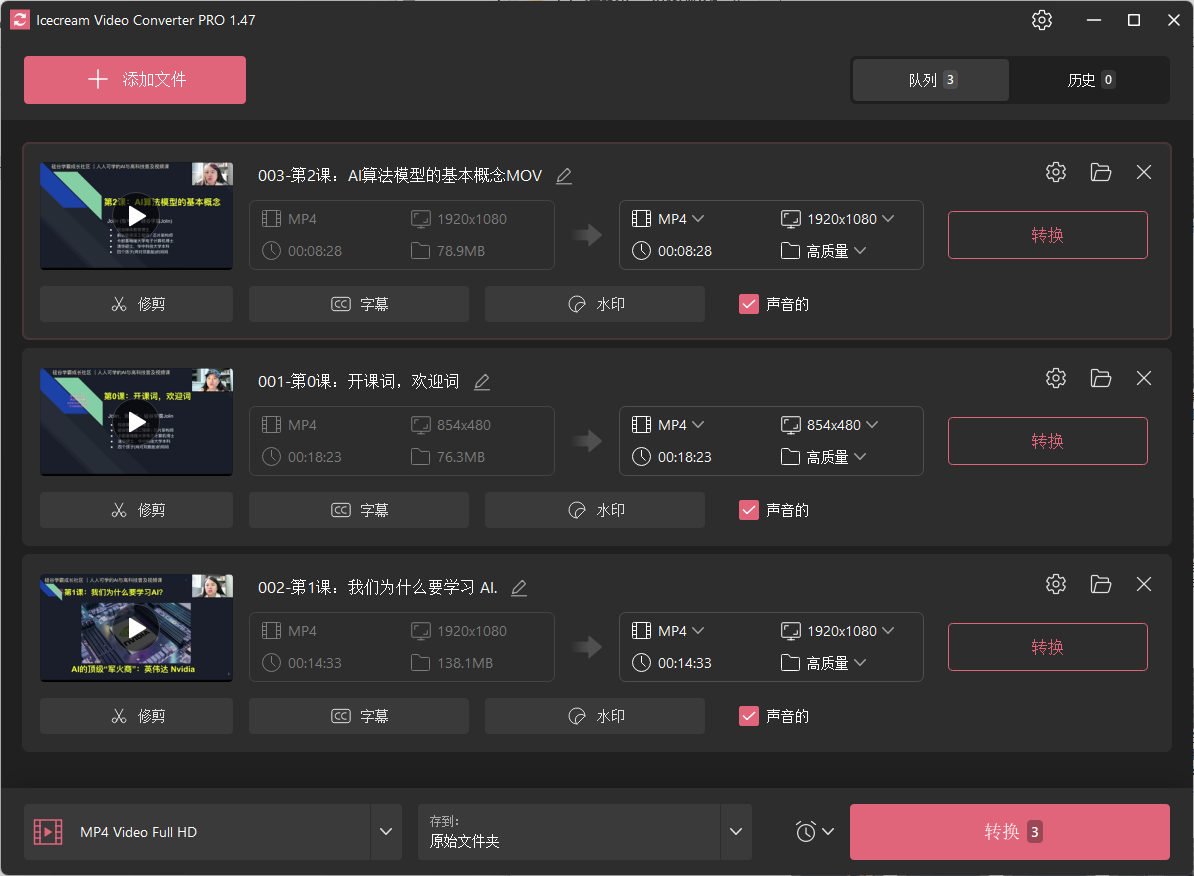This screenshot has height=876, width=1194.
Task: Click the scissors 修剪 button for 001-第0课
Action: coord(136,510)
